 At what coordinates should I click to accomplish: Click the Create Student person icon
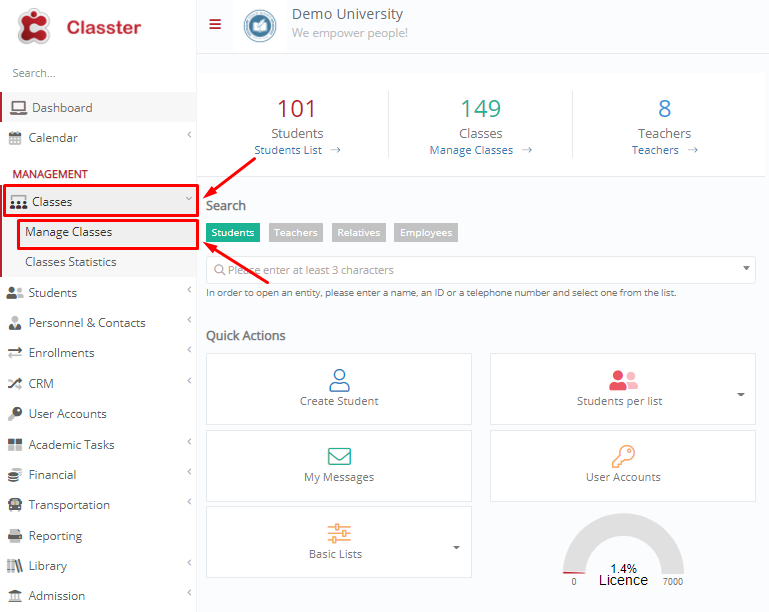pos(339,380)
